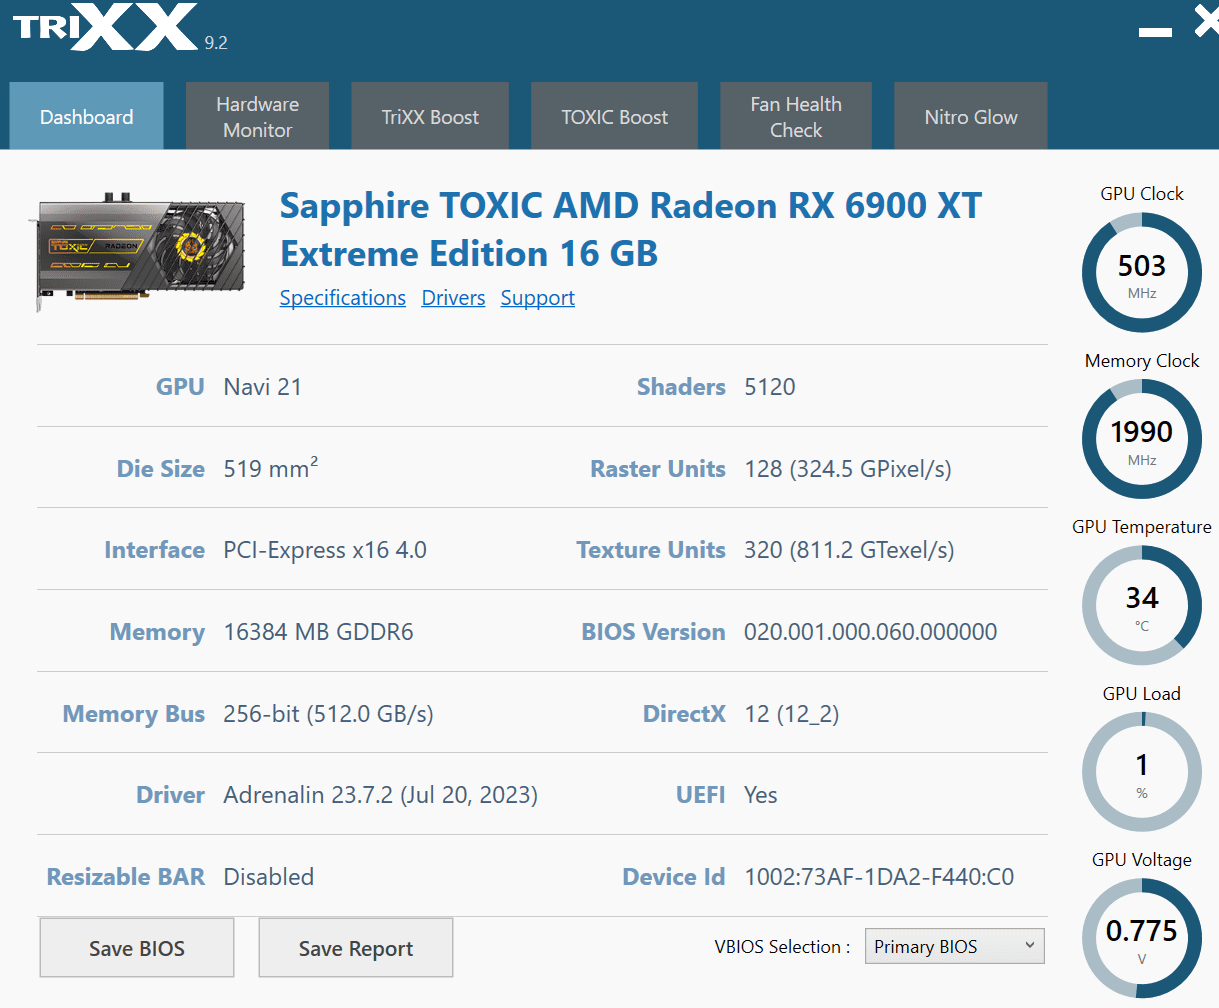Viewport: 1219px width, 1008px height.
Task: Open the Specifications link
Action: pyautogui.click(x=343, y=298)
